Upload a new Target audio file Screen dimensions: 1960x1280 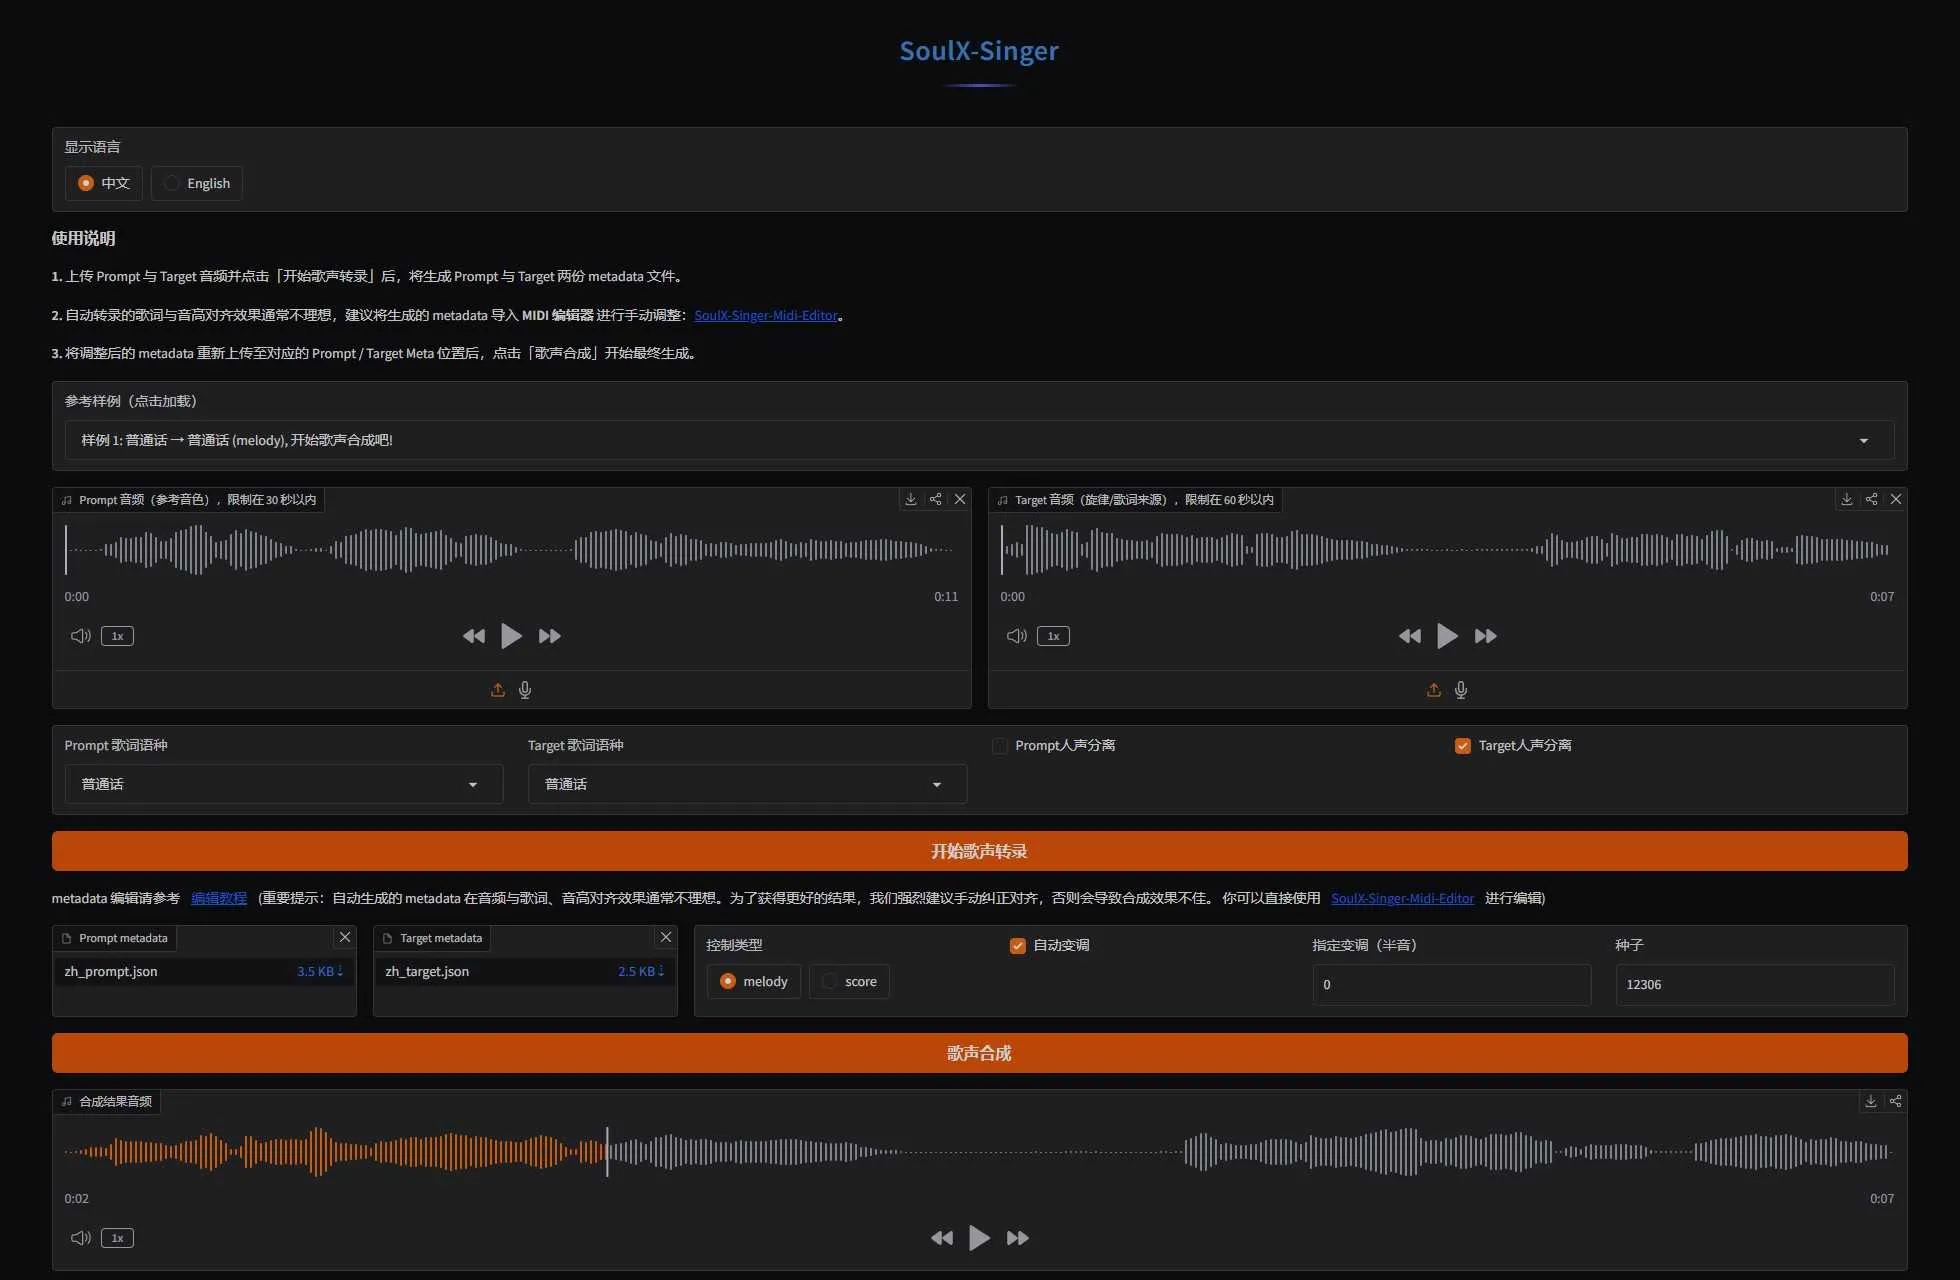[x=1433, y=690]
